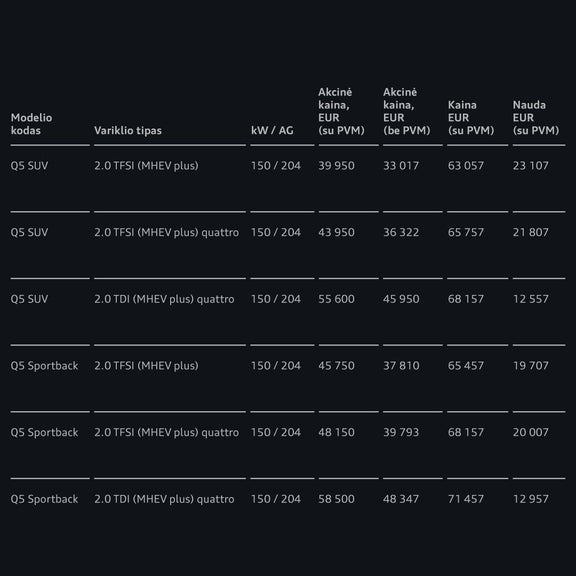Click 2.0 TFSI (MHEV plus) quattro SUV row
Image resolution: width=576 pixels, height=576 pixels.
(288, 232)
